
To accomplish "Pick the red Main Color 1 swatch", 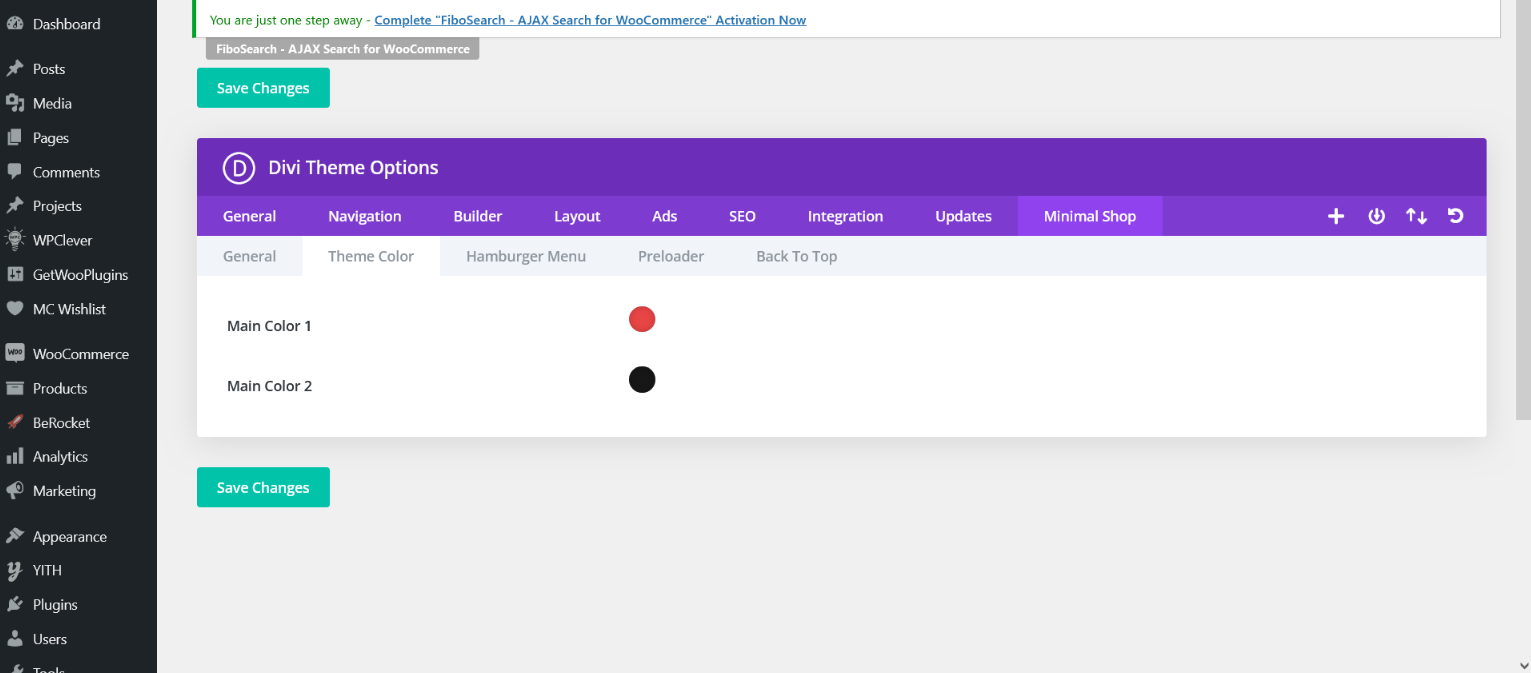I will [642, 319].
